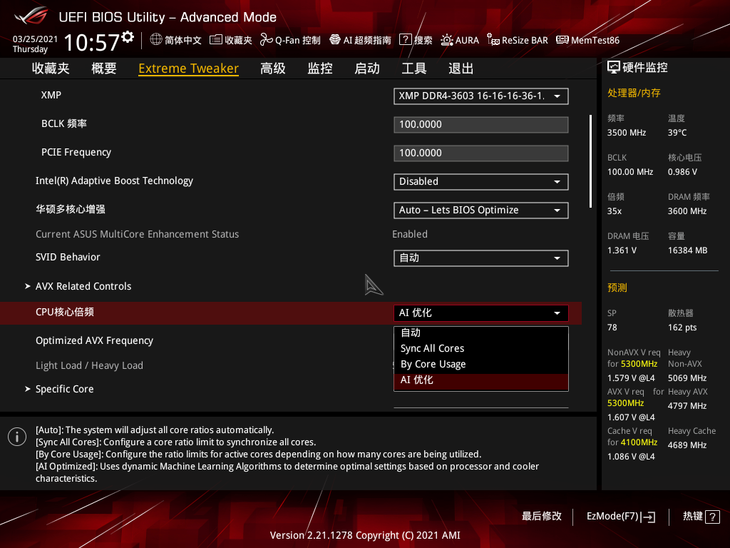Click EzMode(F7) button
Screen dimensions: 730x548
620,516
